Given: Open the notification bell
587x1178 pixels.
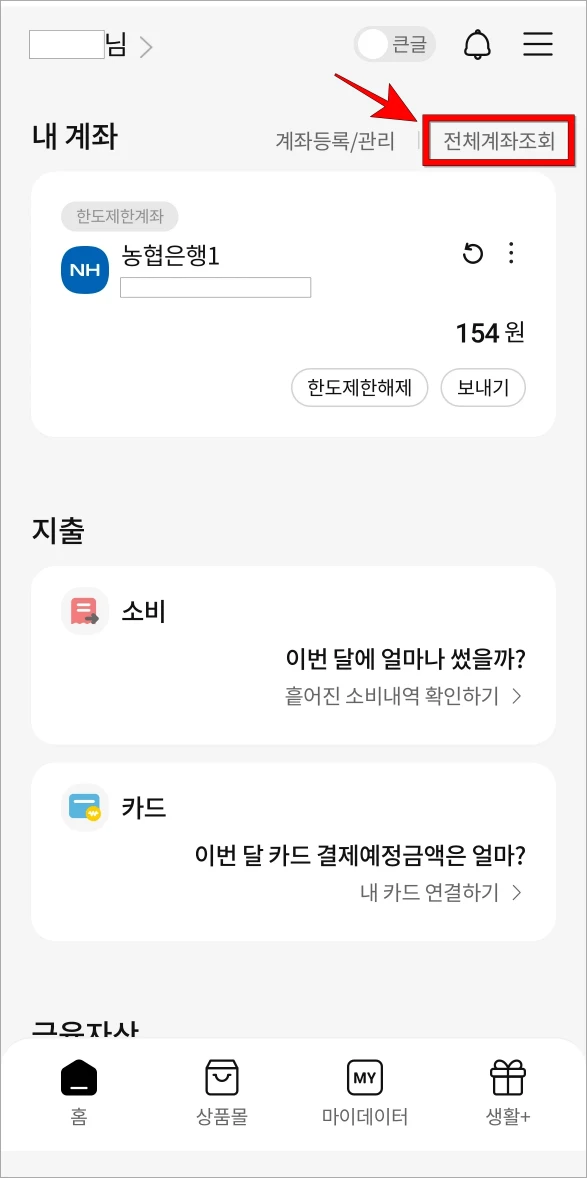Looking at the screenshot, I should tap(477, 44).
